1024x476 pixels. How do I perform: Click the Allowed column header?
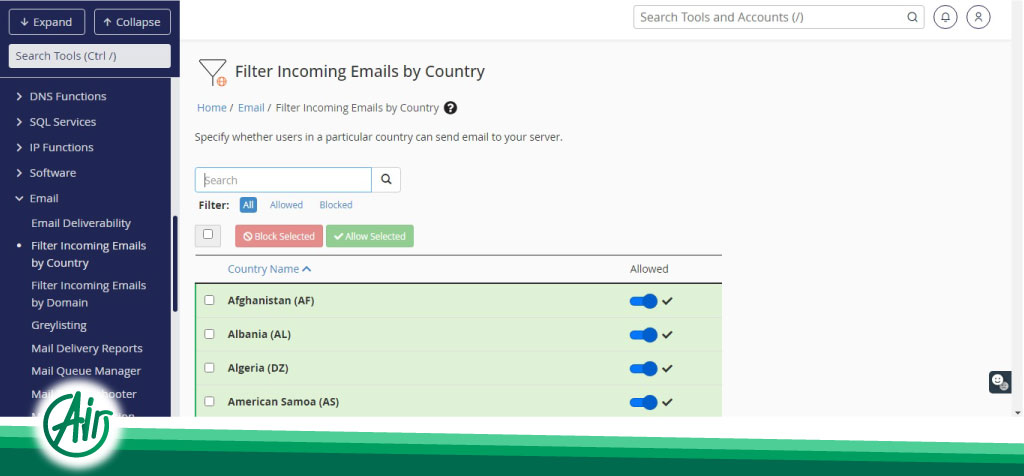(649, 269)
